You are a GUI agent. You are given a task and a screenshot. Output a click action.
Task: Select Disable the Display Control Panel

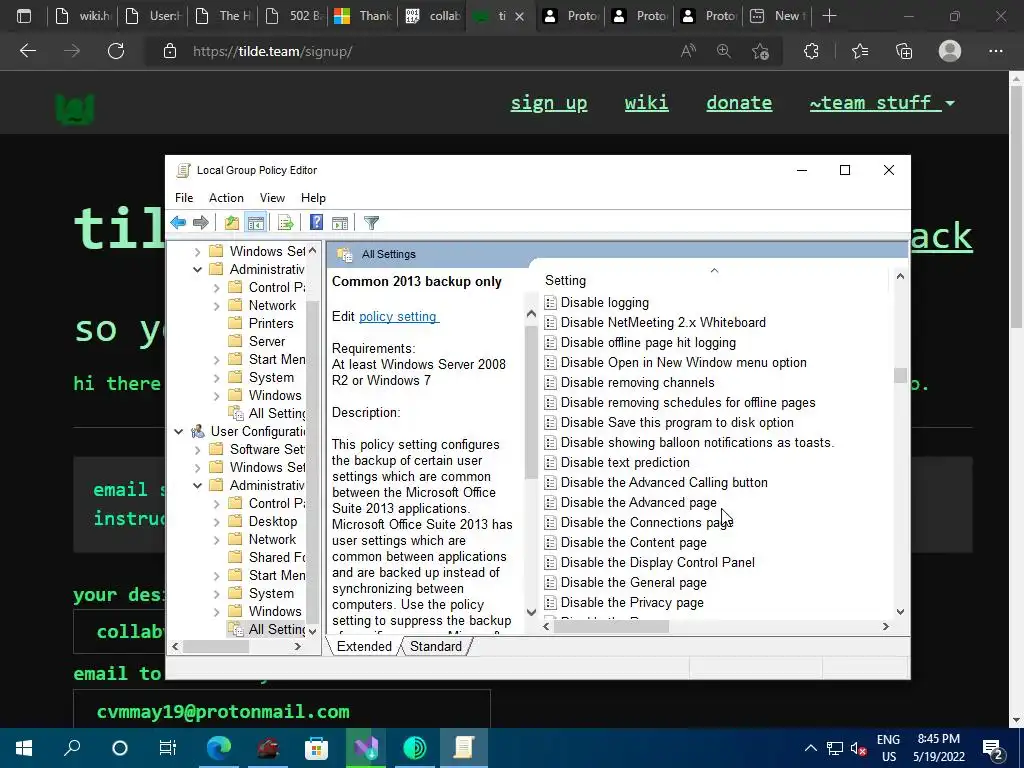658,562
